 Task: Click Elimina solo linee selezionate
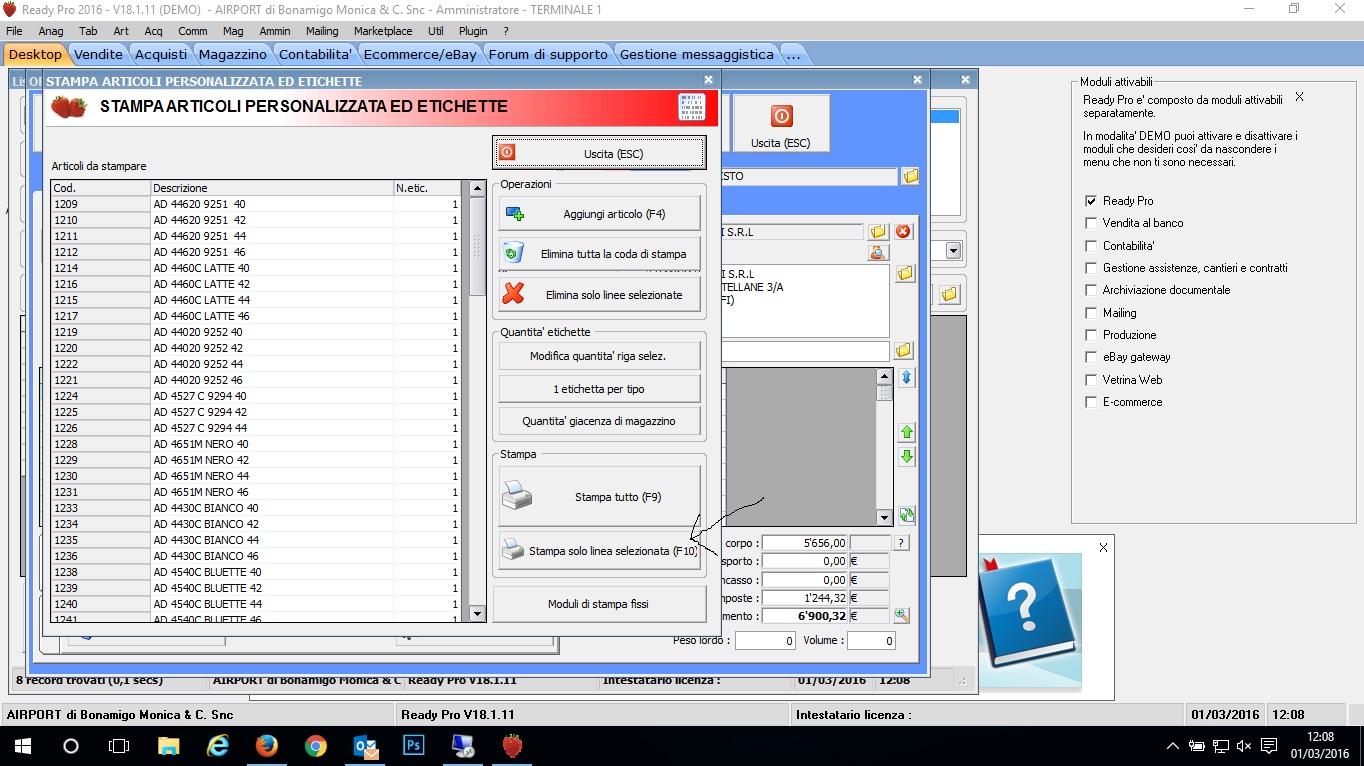600,295
